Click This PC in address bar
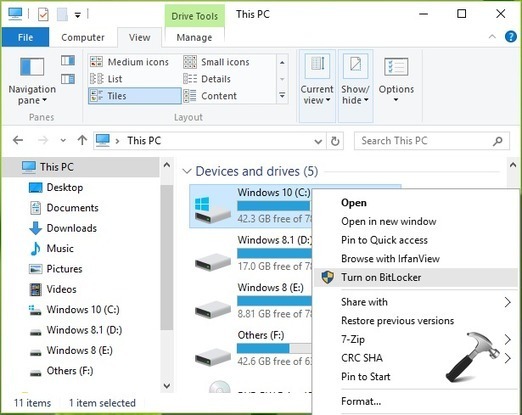 pos(144,141)
